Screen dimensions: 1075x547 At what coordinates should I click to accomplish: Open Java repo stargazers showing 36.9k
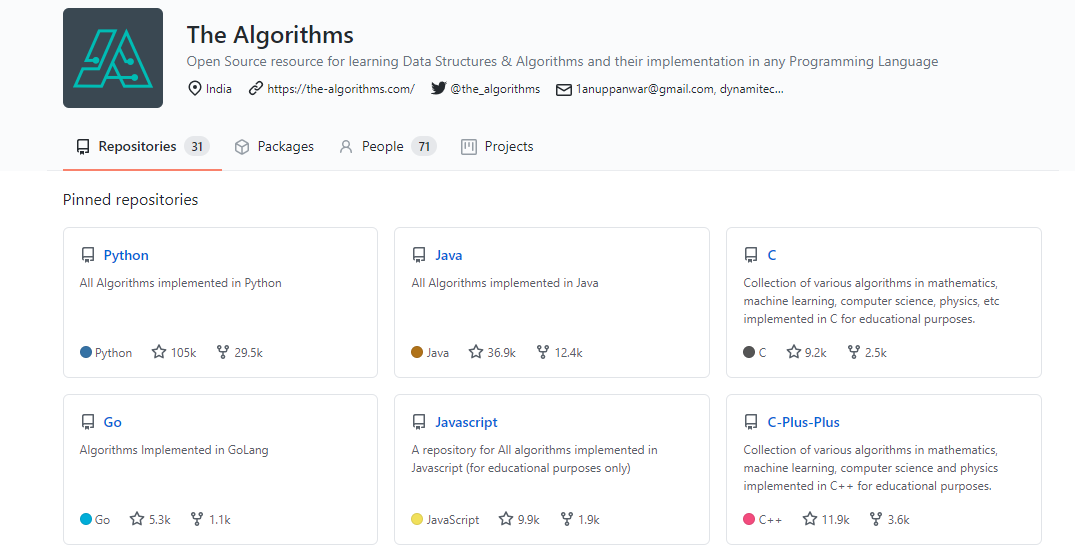pyautogui.click(x=492, y=352)
